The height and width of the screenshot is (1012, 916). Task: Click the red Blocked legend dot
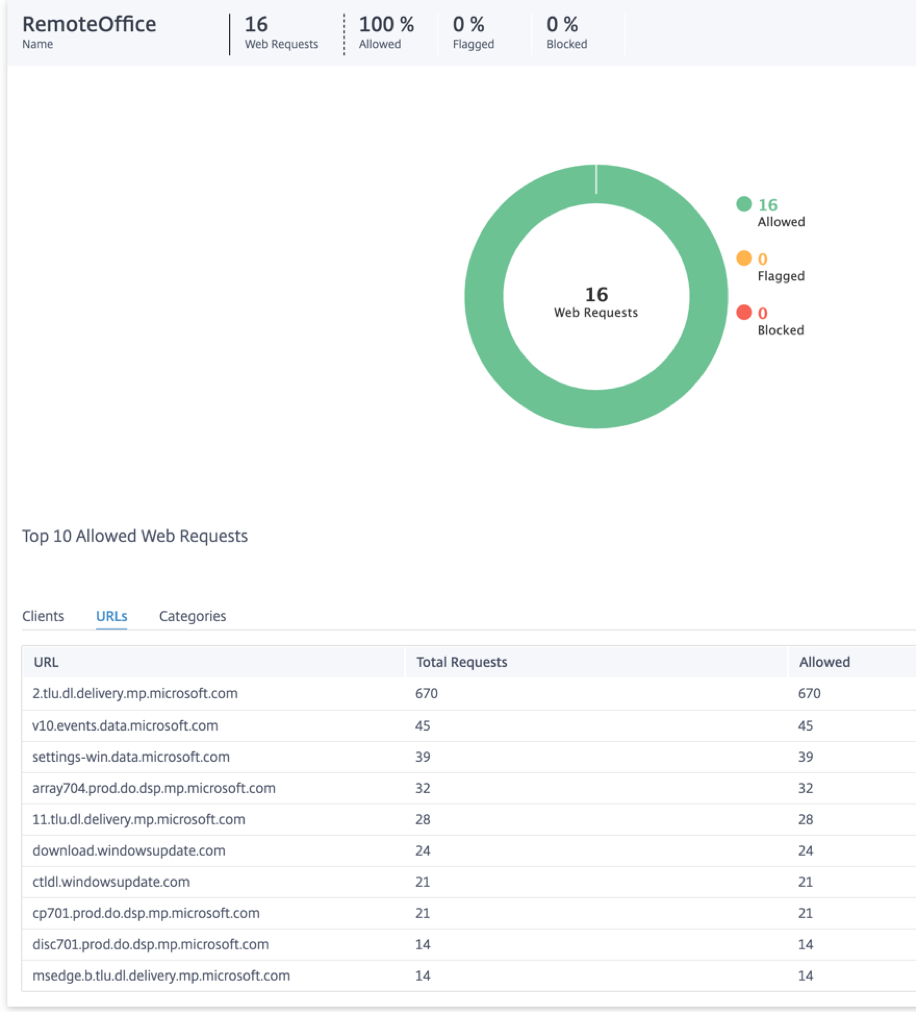[744, 312]
